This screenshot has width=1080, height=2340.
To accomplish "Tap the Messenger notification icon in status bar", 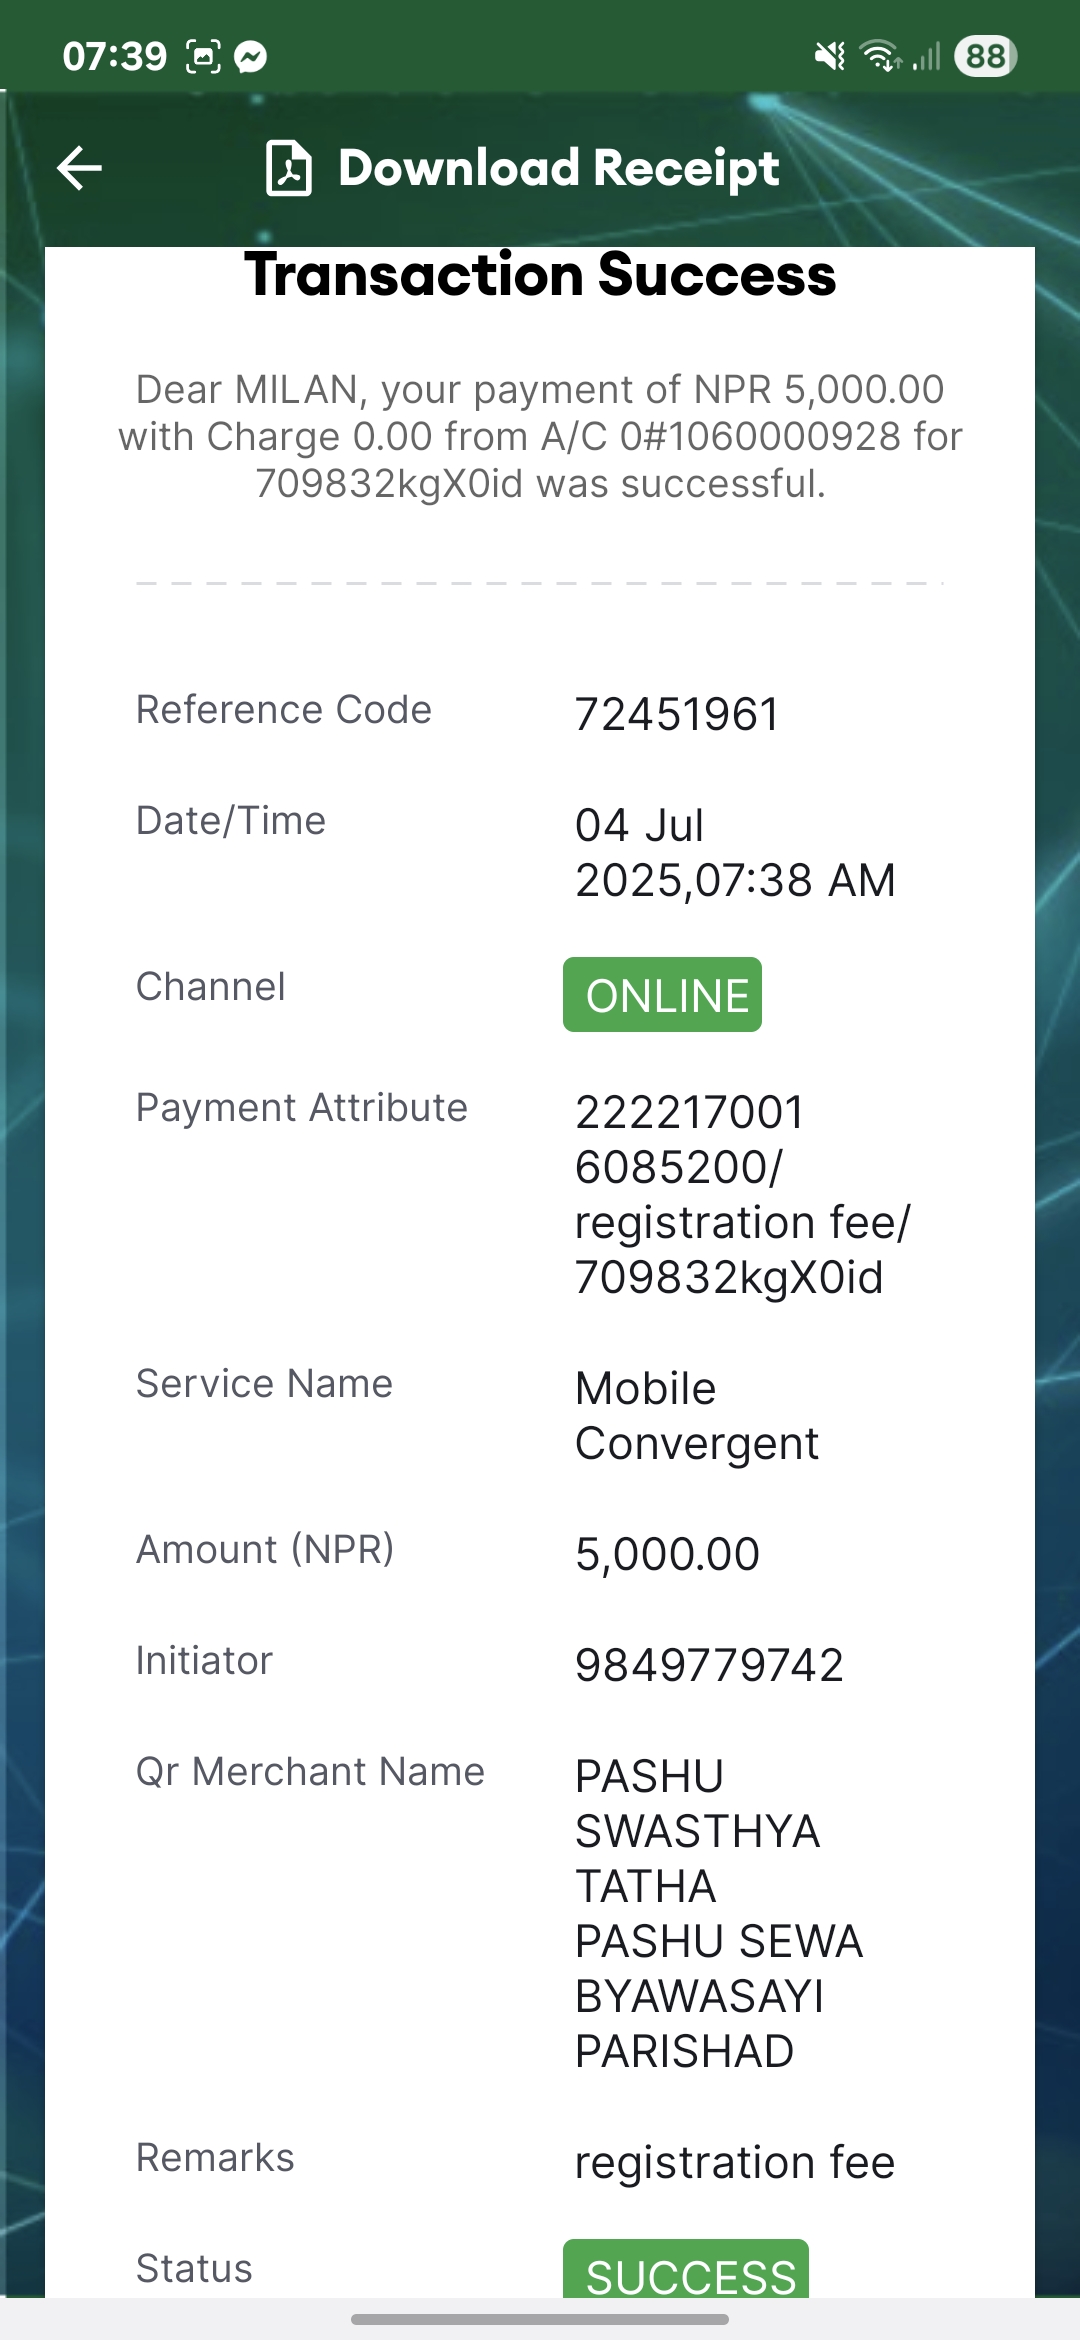I will click(x=251, y=57).
